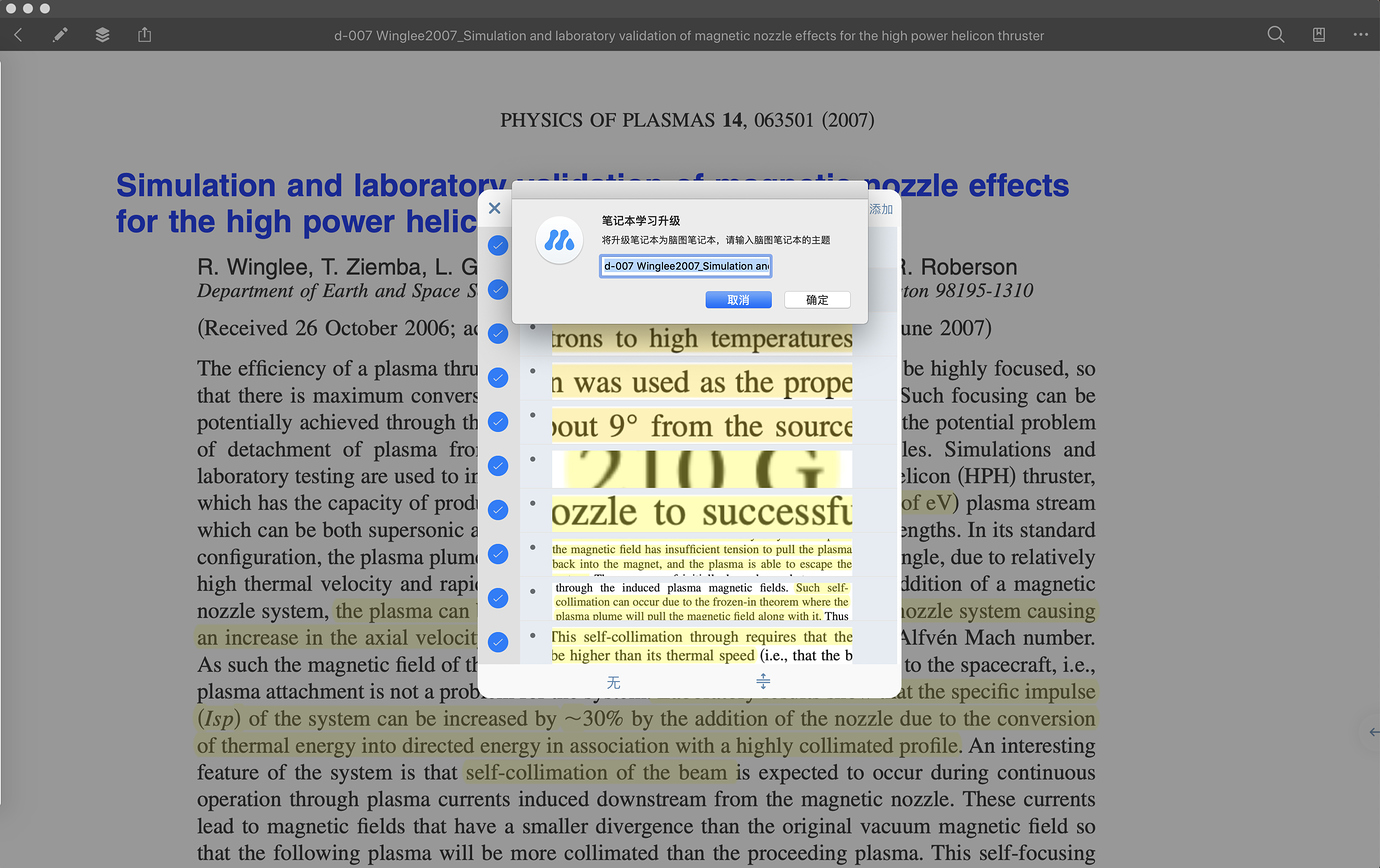This screenshot has height=868, width=1380.
Task: Open the bookmark/outline icon
Action: coord(1318,34)
